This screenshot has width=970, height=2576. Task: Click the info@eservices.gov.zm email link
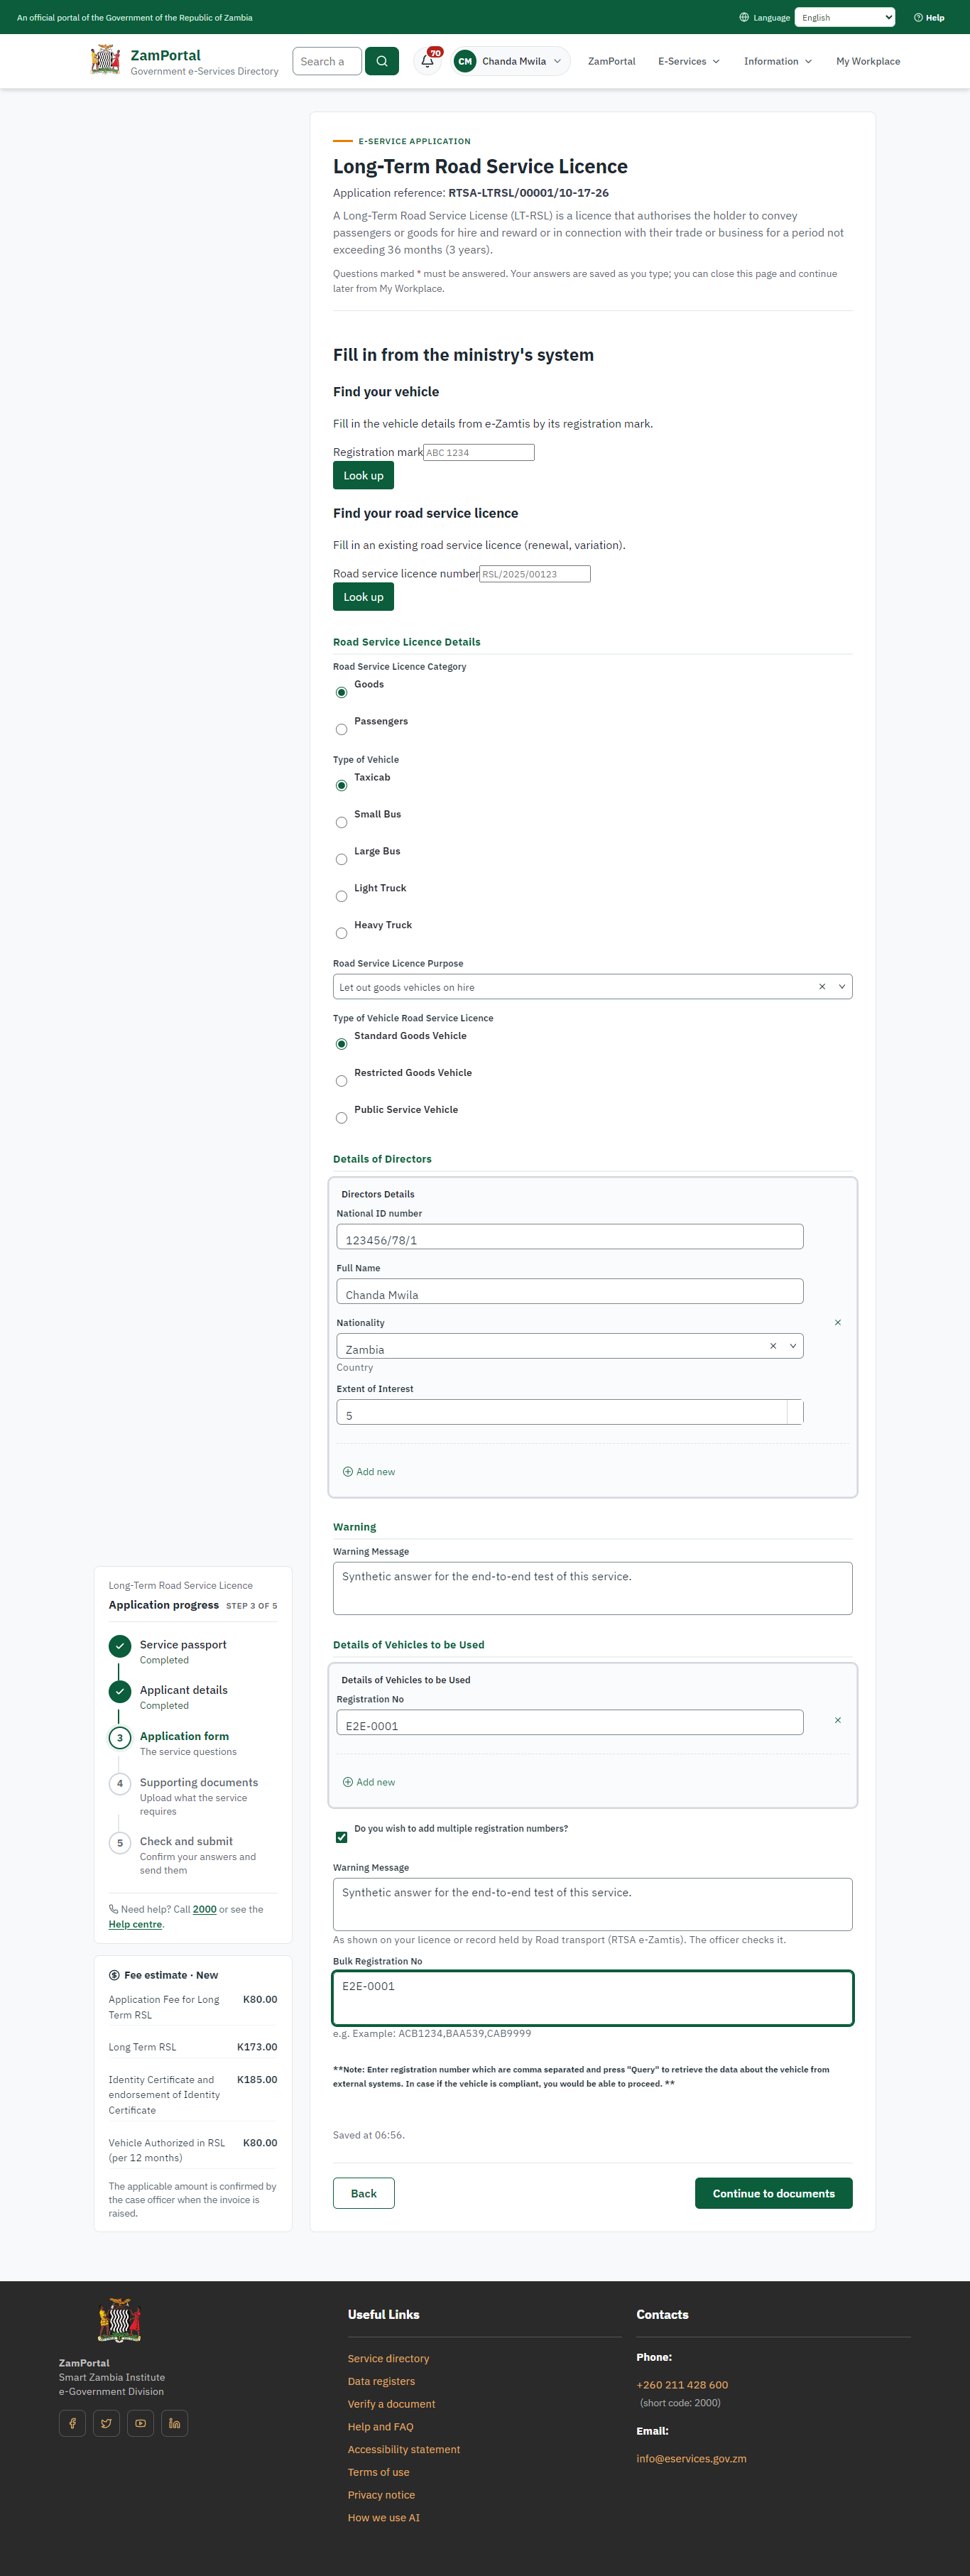click(x=691, y=2459)
